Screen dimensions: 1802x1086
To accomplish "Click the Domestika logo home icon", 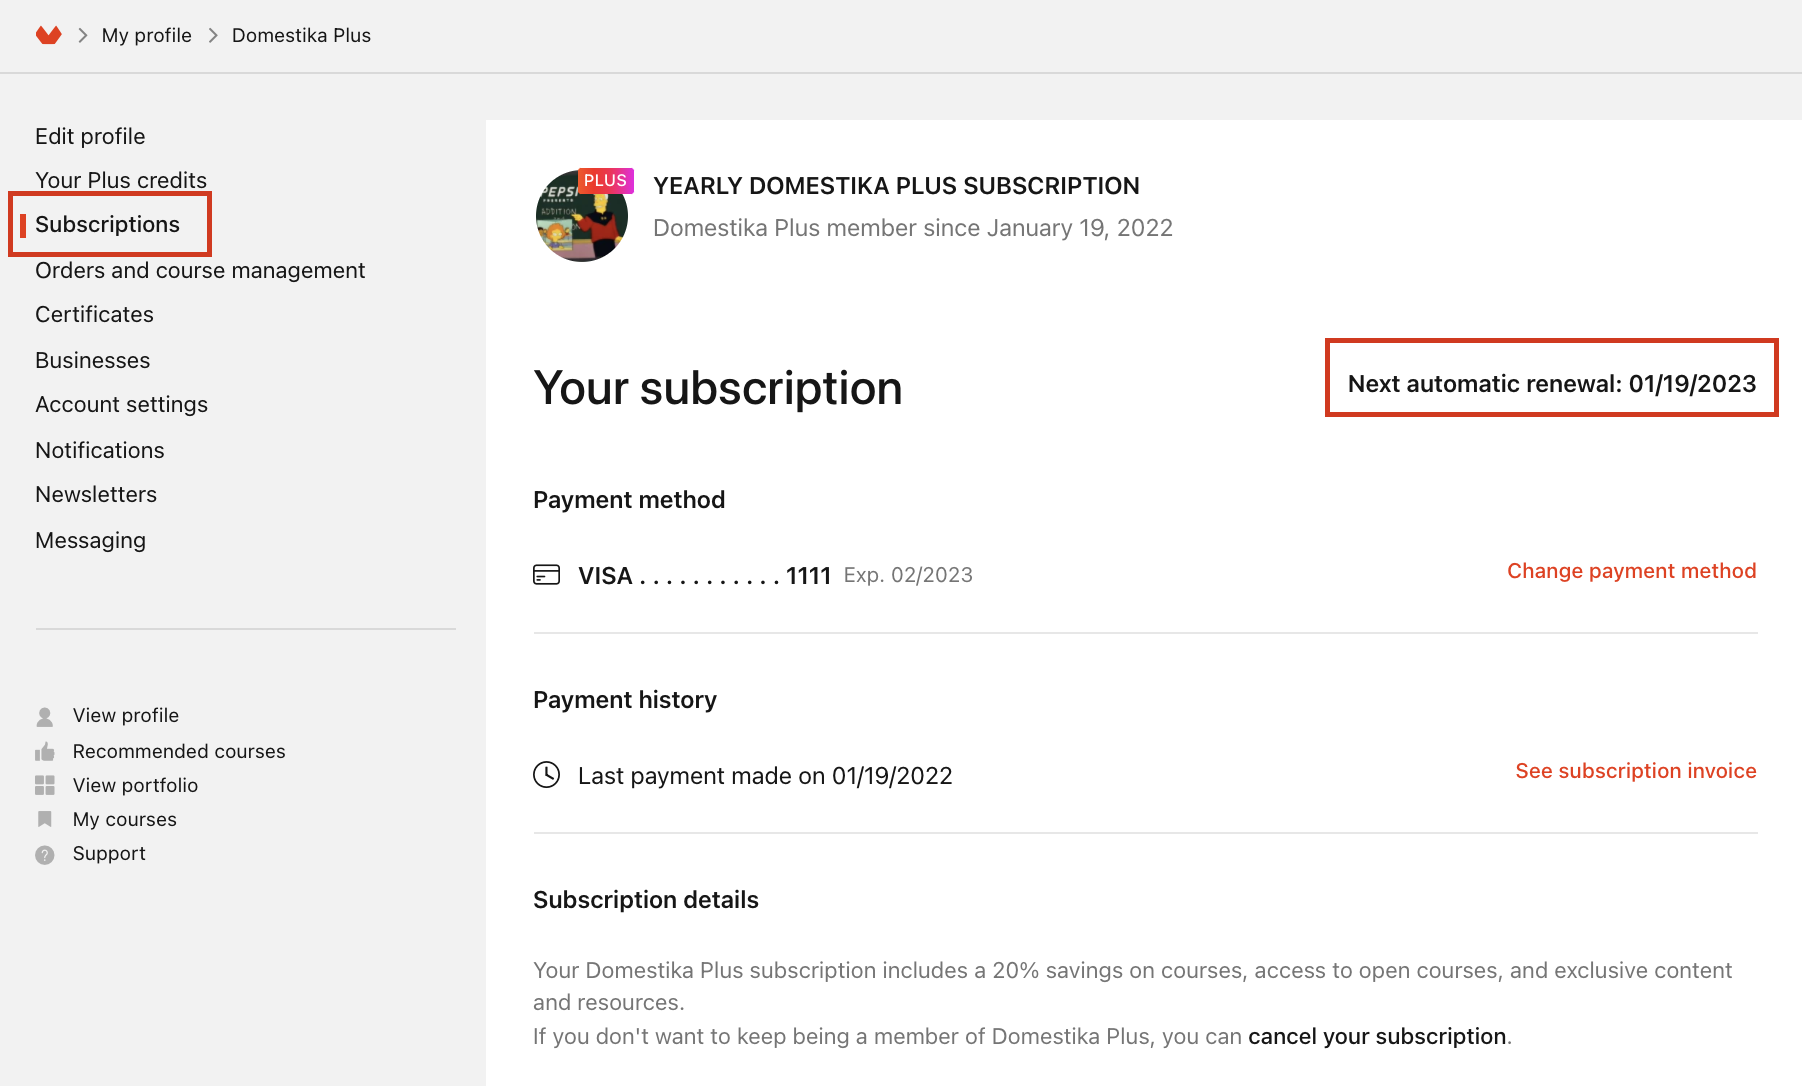I will pos(48,36).
